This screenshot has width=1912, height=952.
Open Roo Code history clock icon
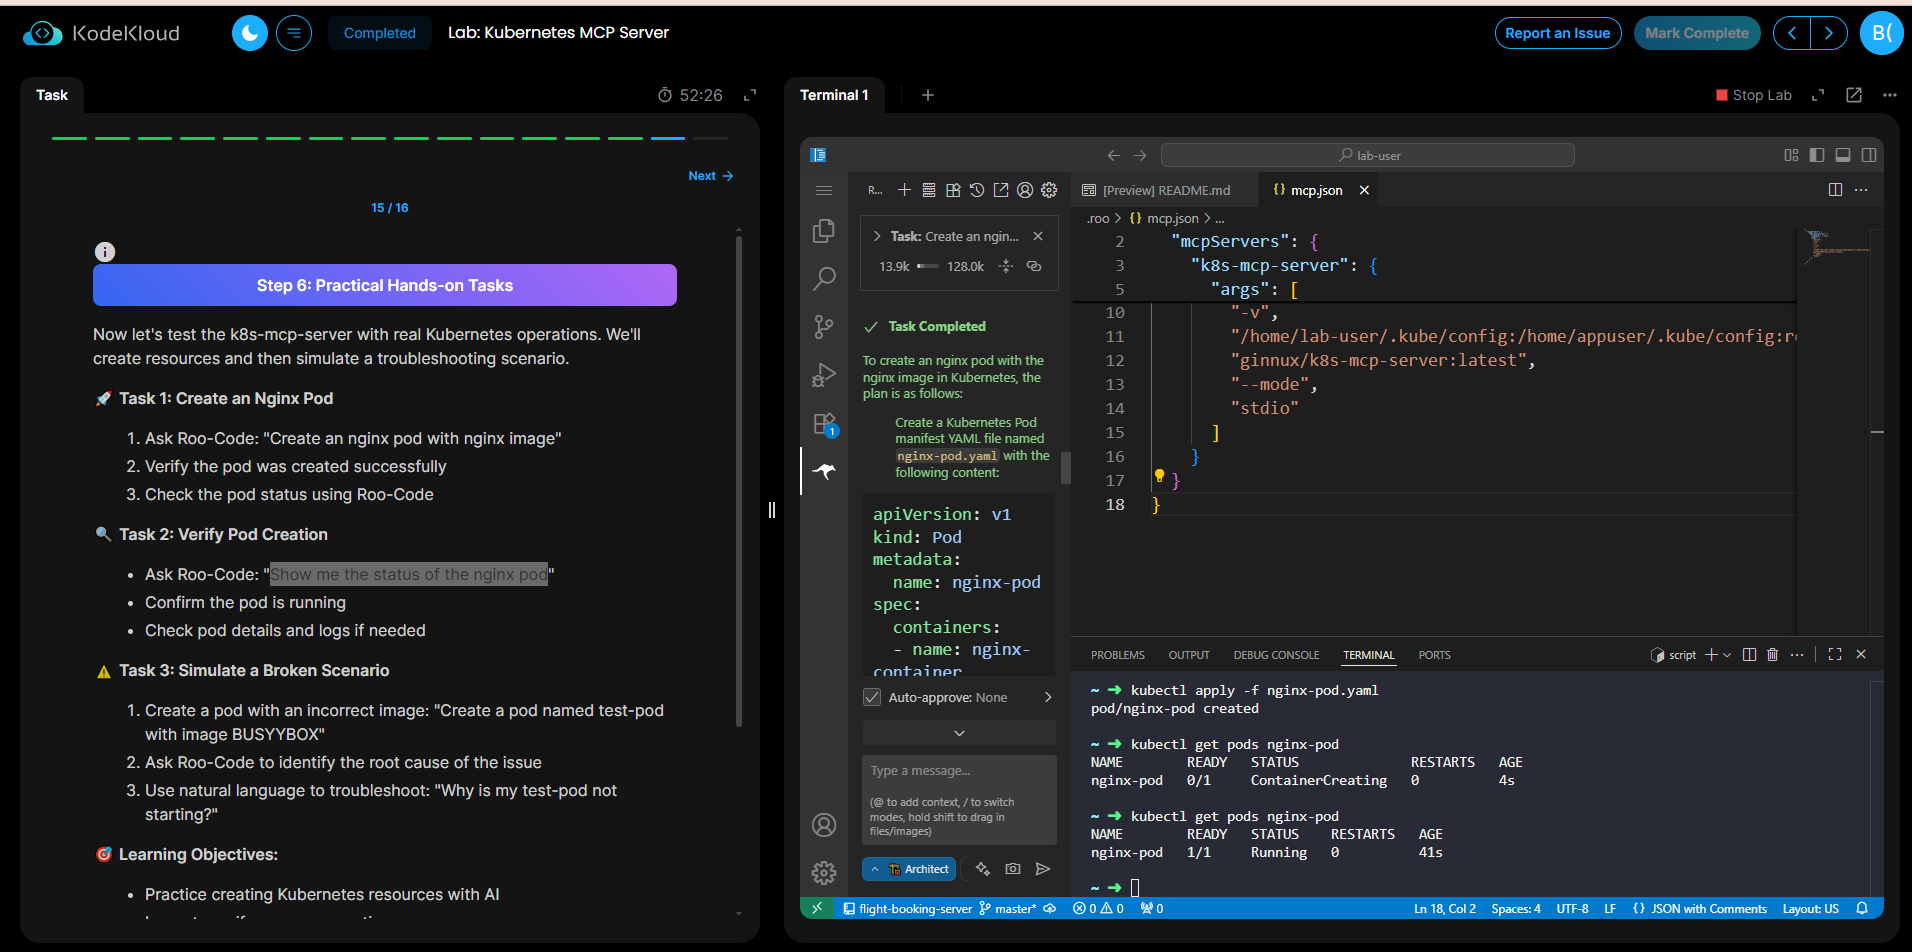click(x=977, y=190)
